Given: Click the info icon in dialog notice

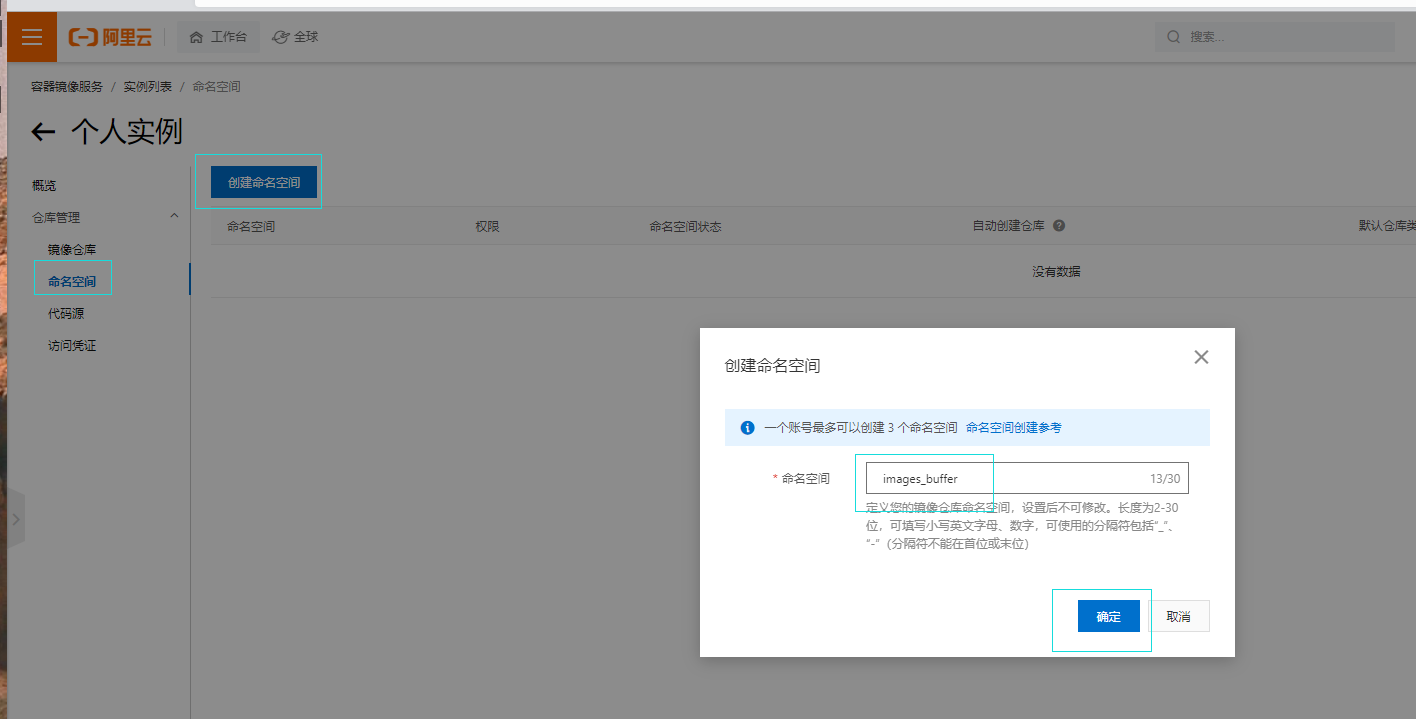Looking at the screenshot, I should click(747, 428).
